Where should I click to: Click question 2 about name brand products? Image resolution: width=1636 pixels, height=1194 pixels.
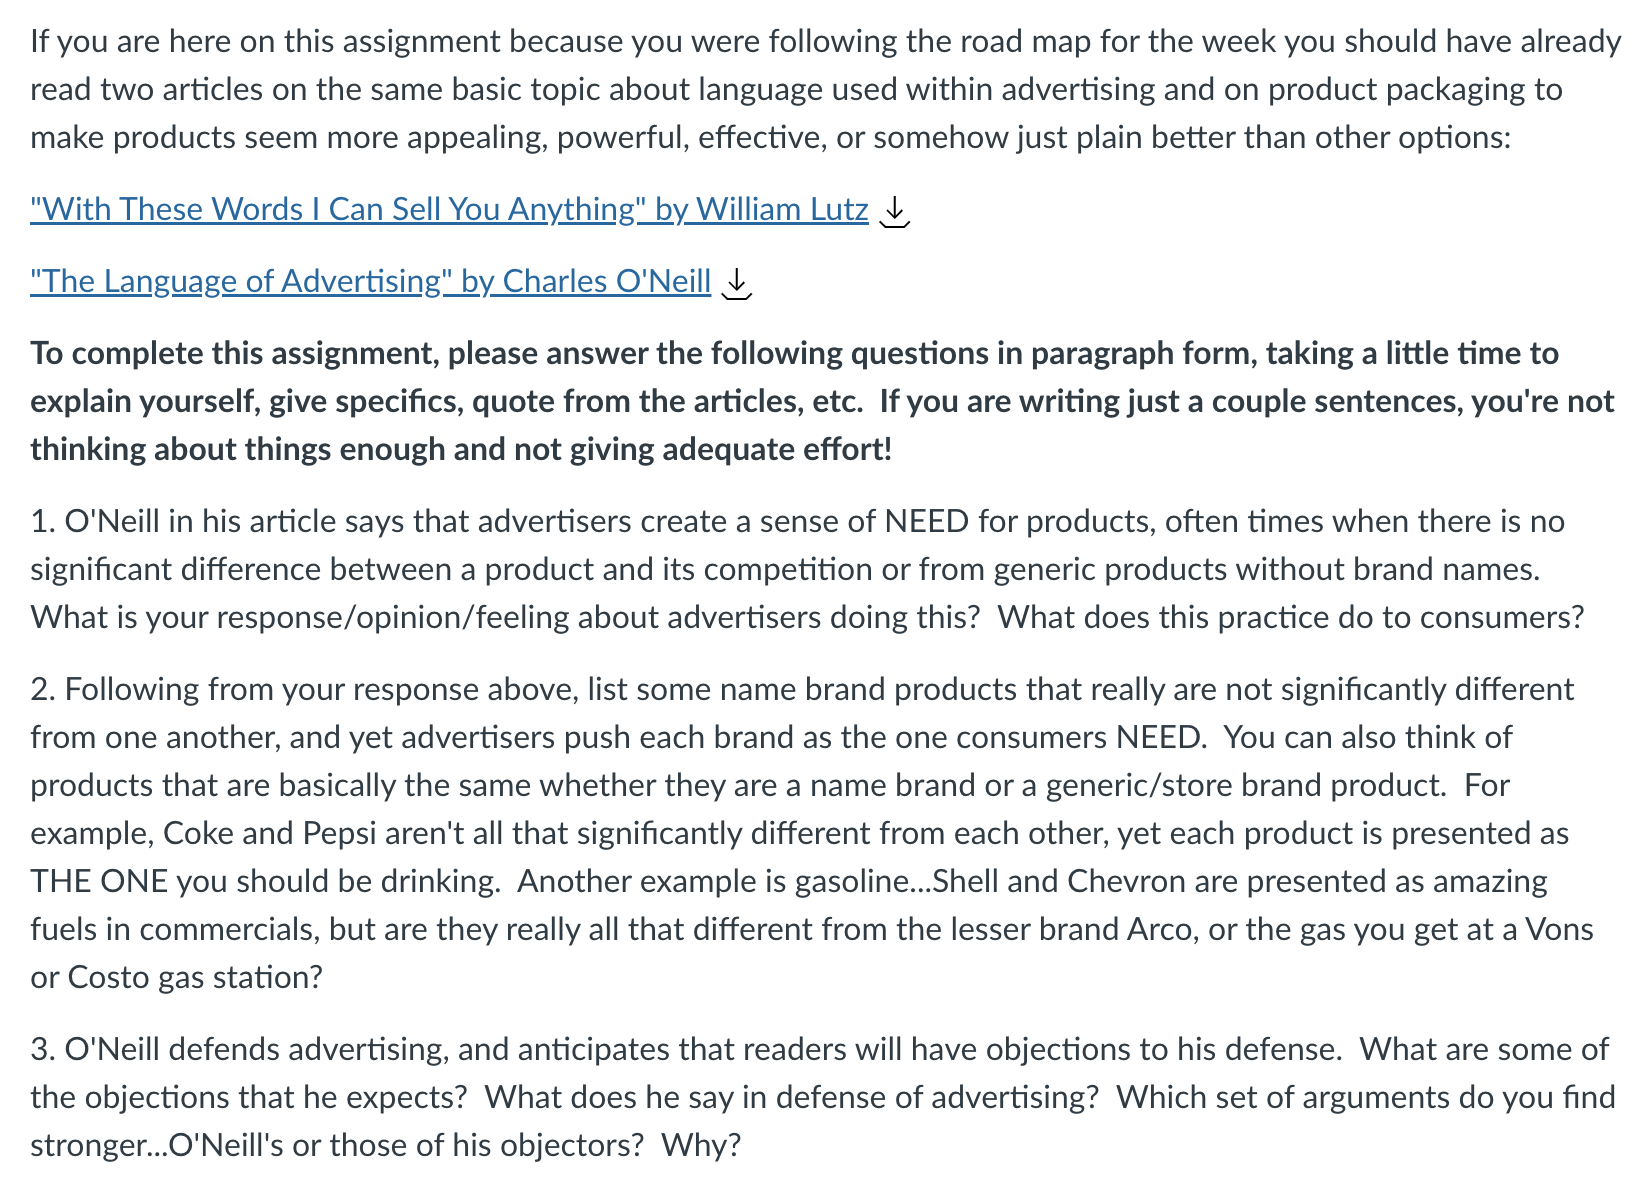[812, 833]
